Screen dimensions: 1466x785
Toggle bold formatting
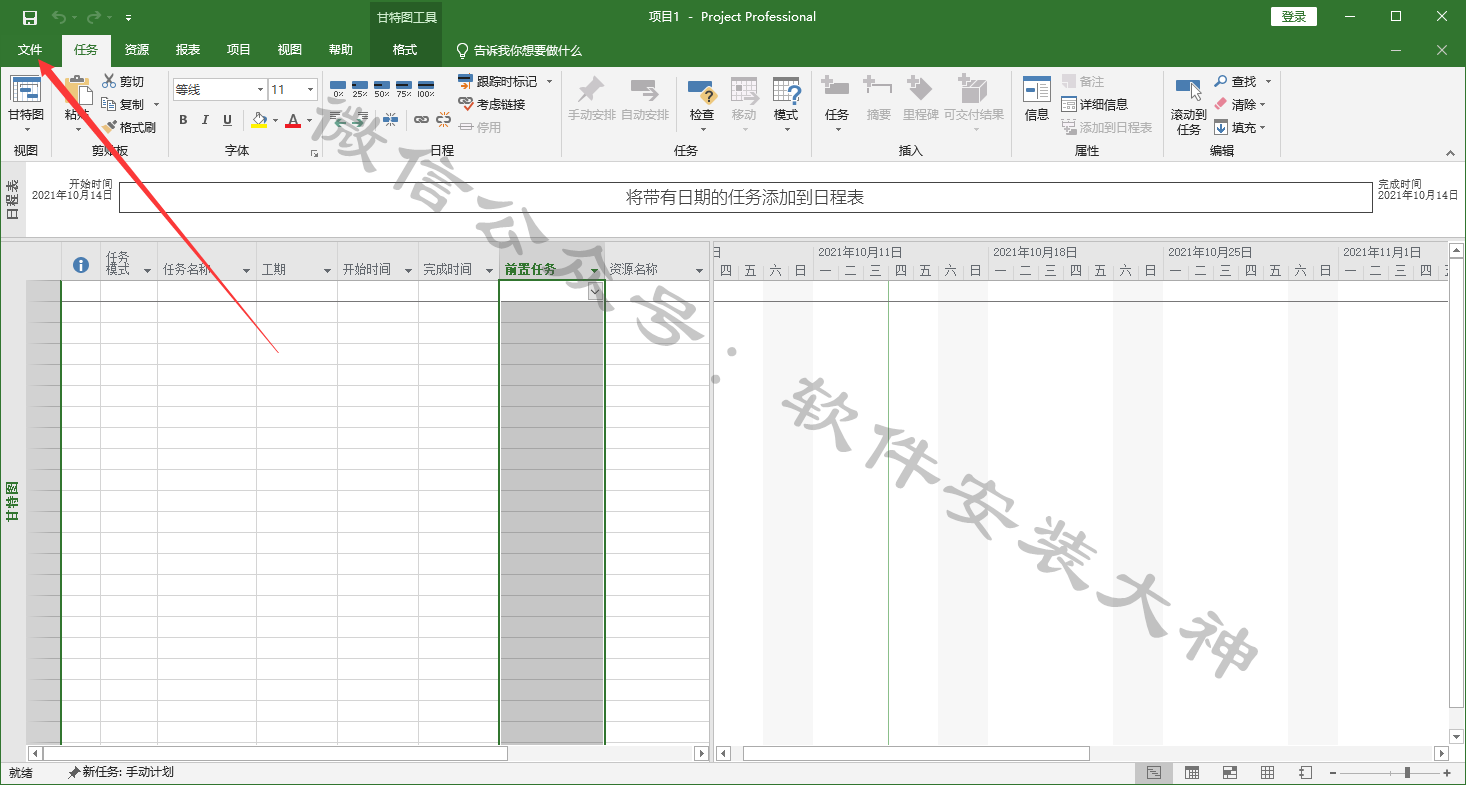point(183,120)
